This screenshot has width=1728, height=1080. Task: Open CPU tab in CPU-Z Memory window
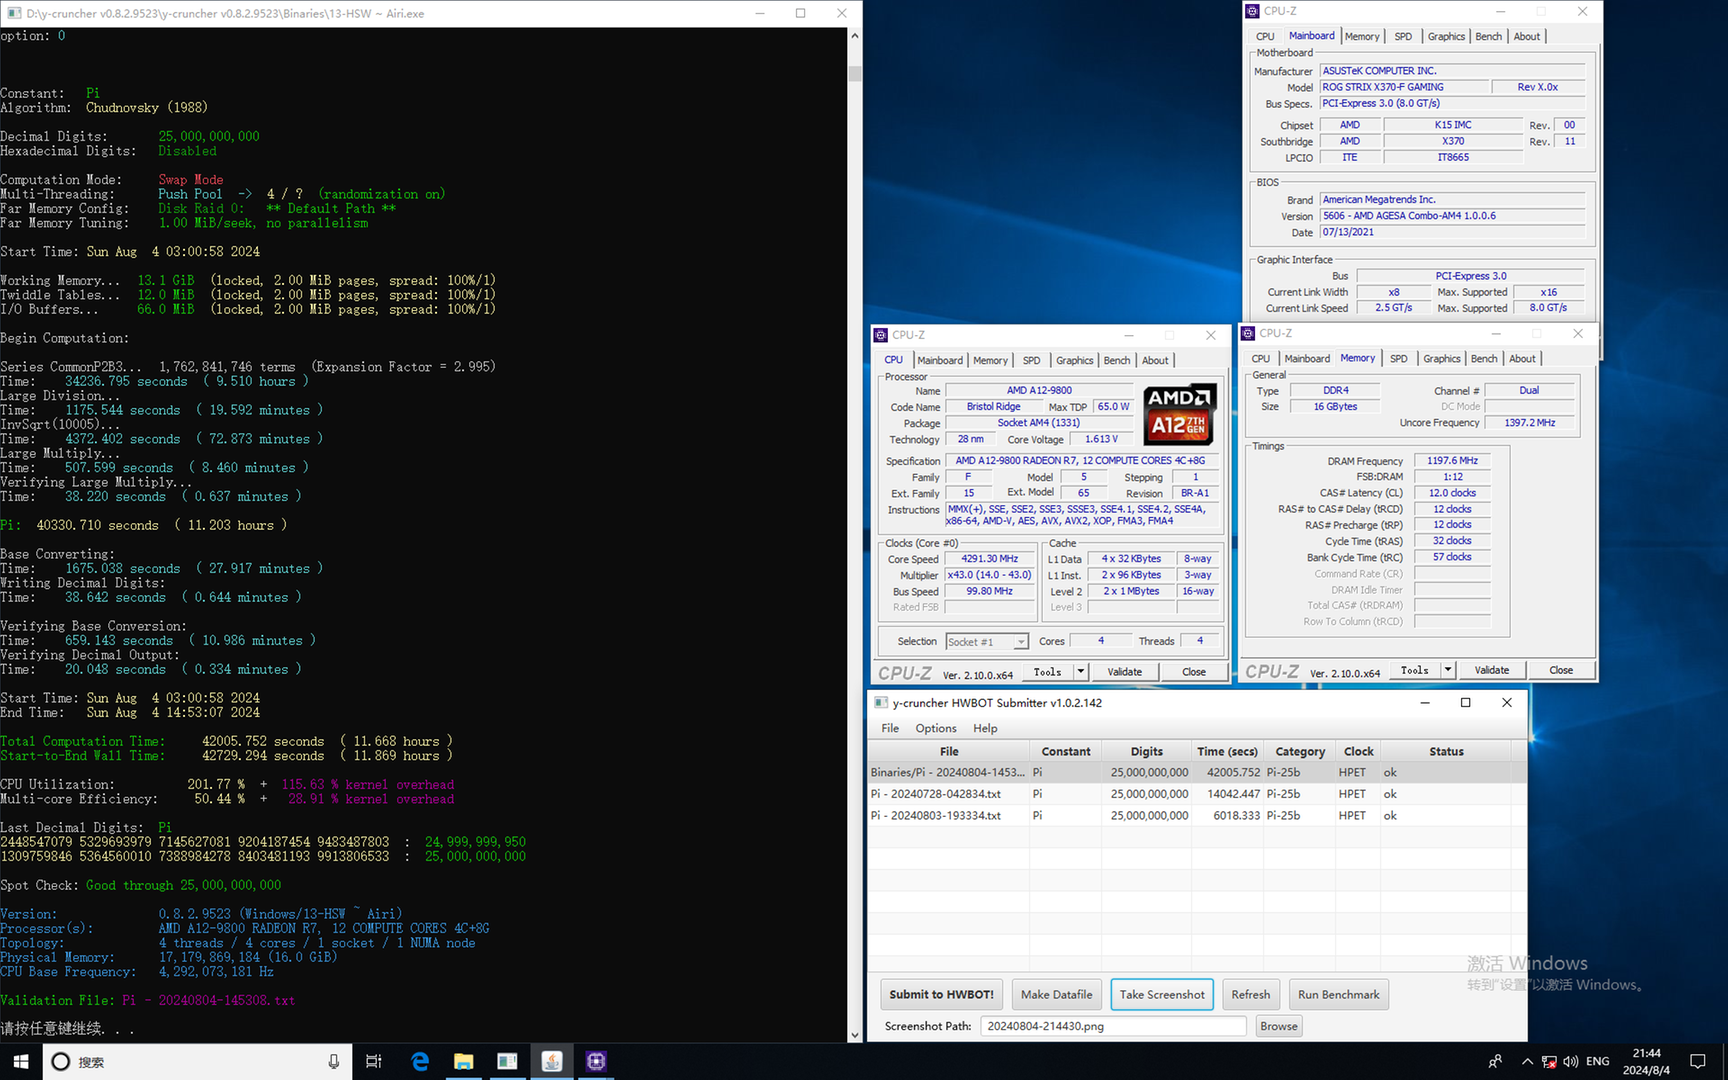coord(1261,358)
